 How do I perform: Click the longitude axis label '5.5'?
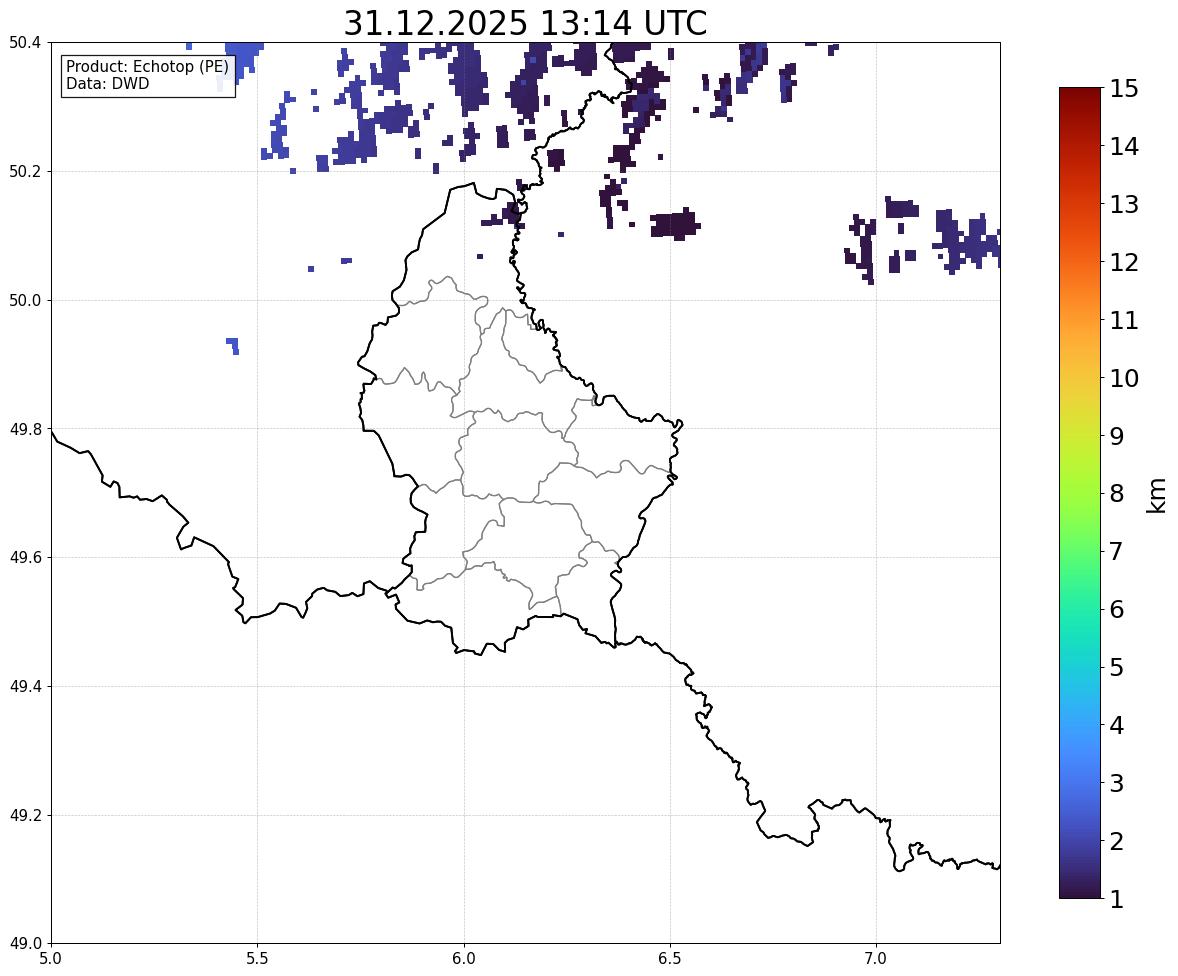point(258,959)
